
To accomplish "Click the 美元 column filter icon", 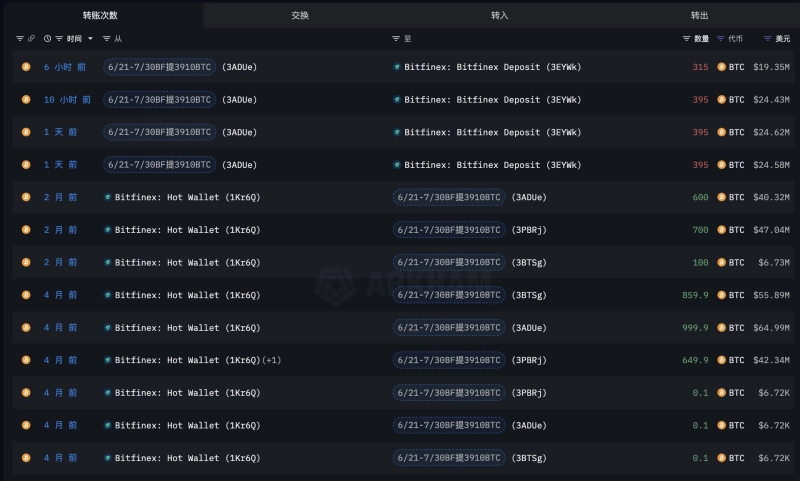I will pos(767,38).
